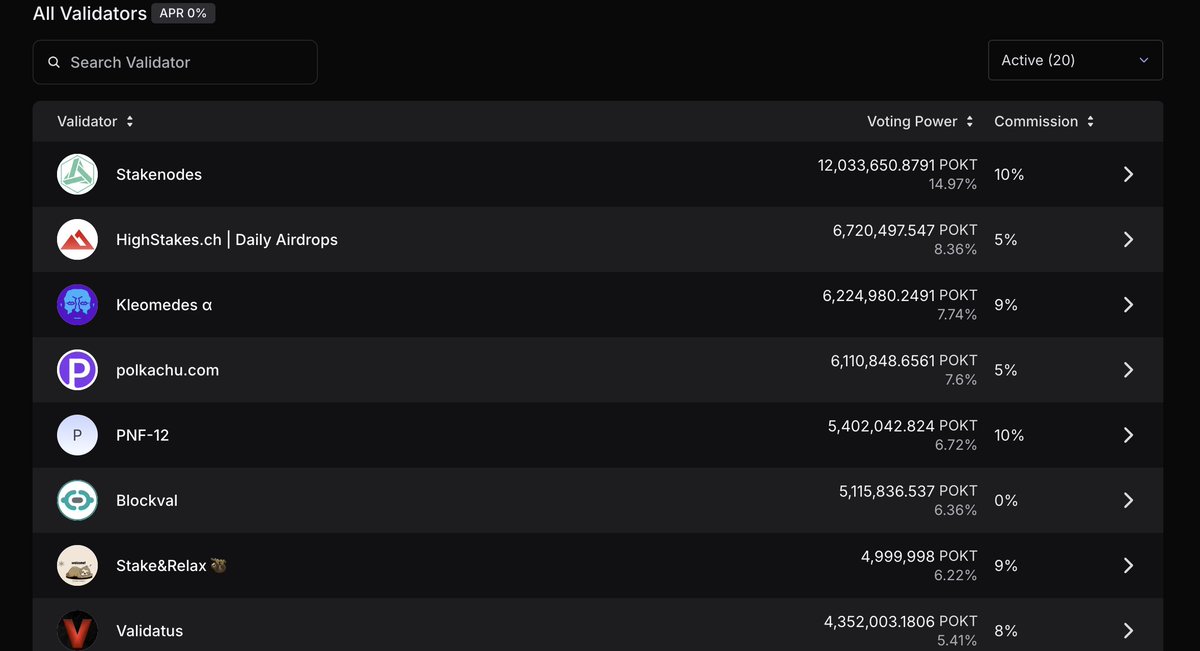Click the magnifier icon in search box

54,62
